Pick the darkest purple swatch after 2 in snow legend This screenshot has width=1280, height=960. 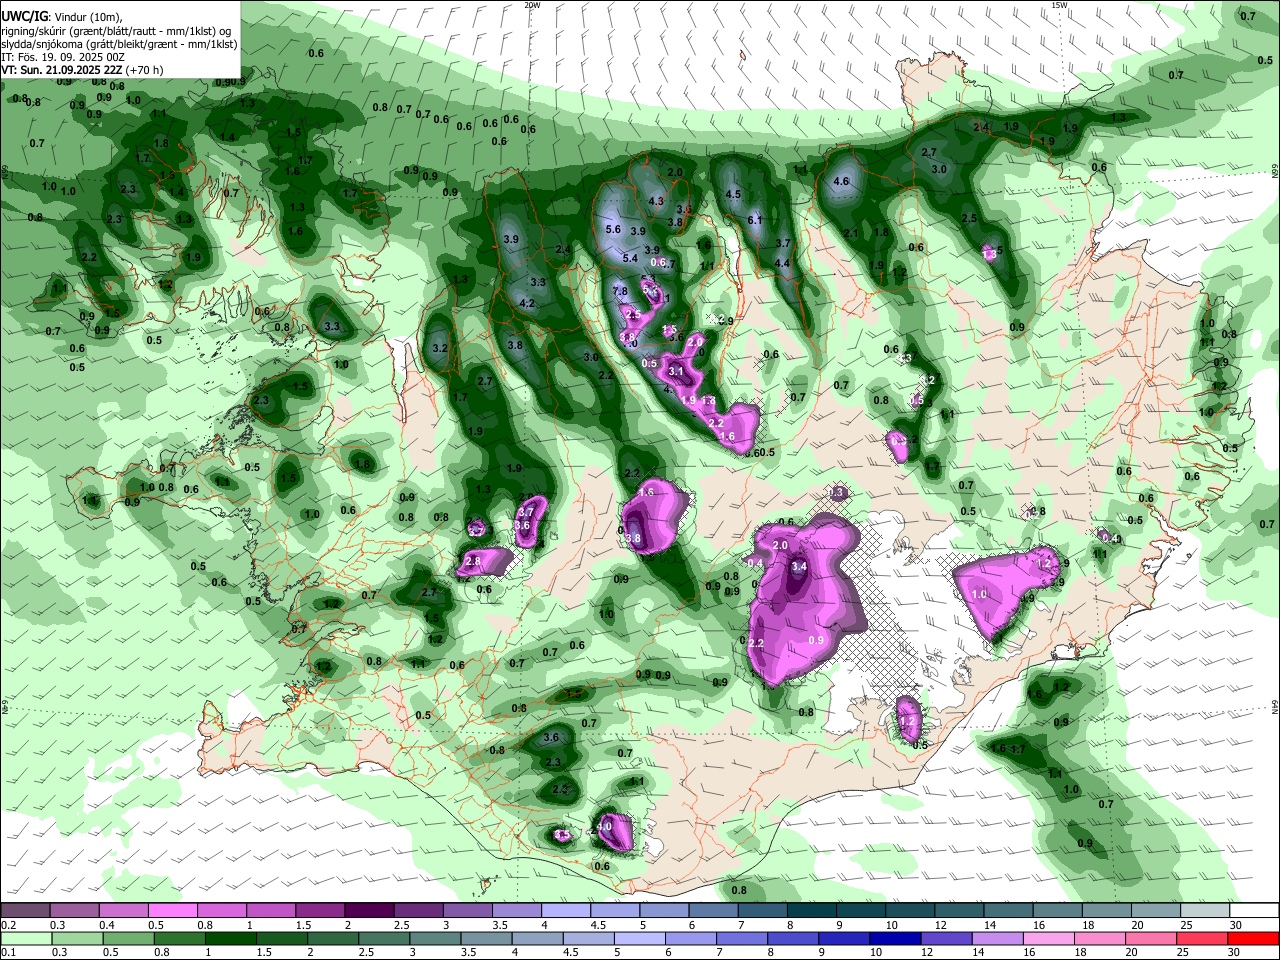369,911
